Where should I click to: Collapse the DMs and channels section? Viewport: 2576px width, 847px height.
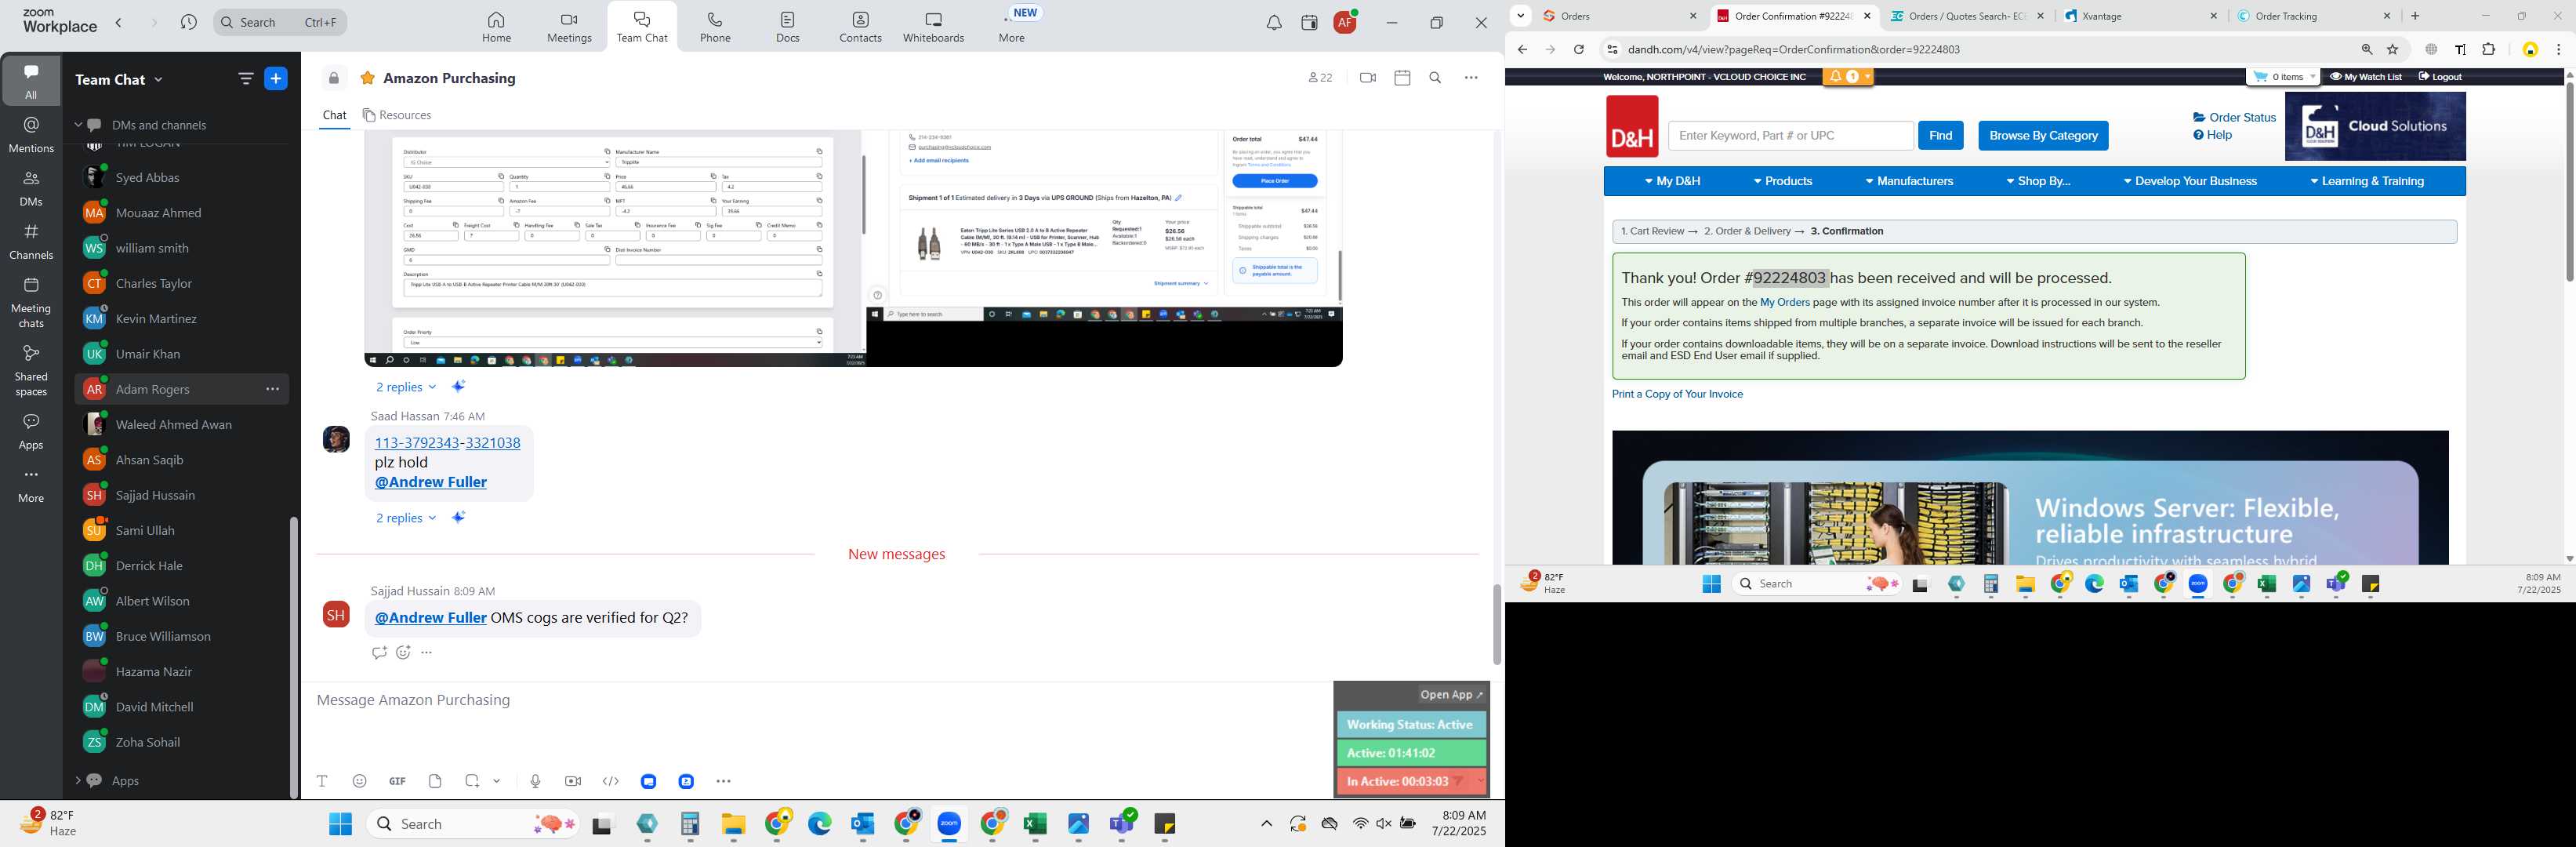(78, 125)
